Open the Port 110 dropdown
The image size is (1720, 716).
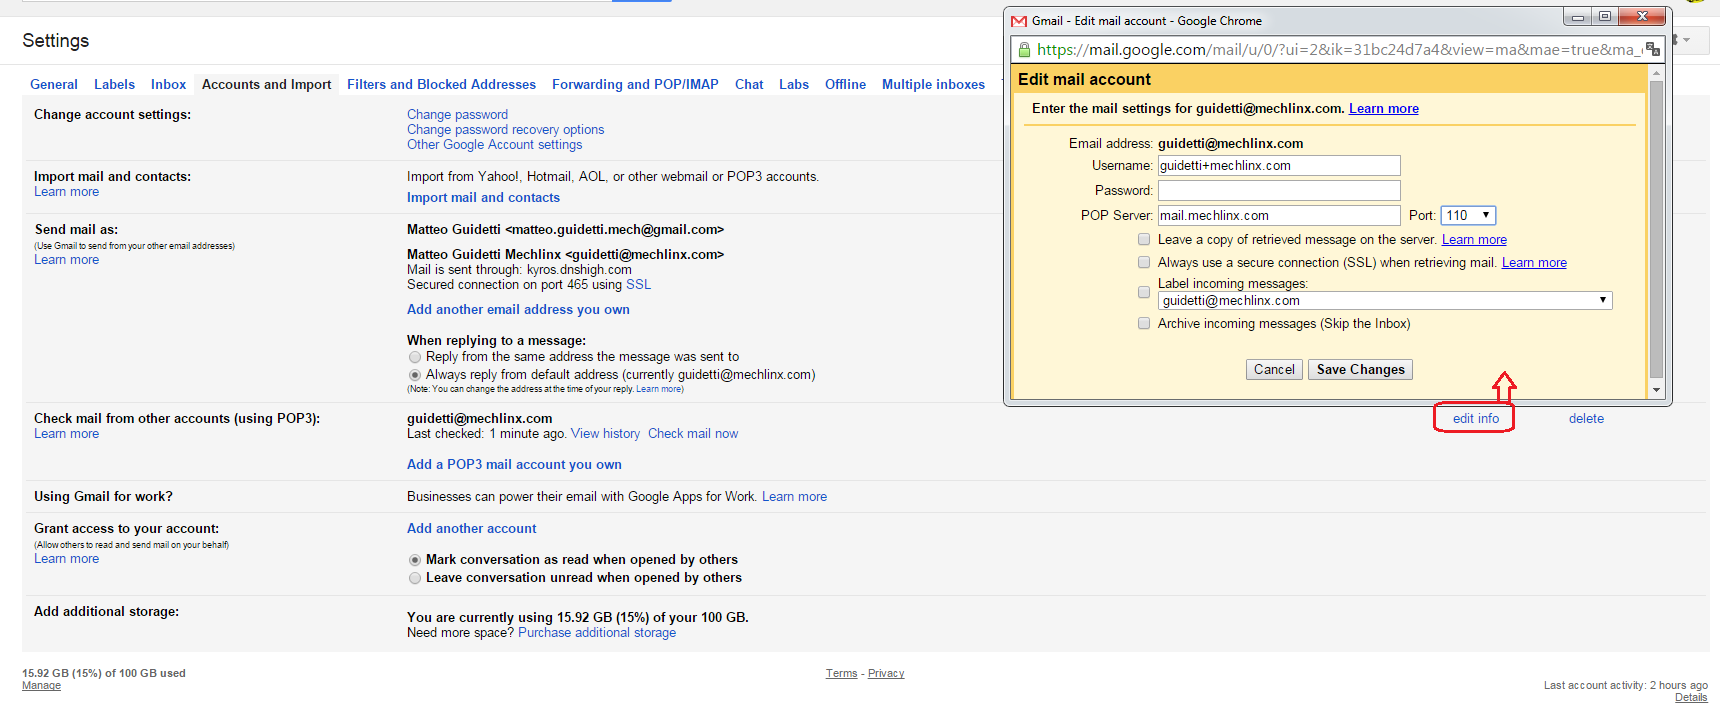pyautogui.click(x=1467, y=215)
